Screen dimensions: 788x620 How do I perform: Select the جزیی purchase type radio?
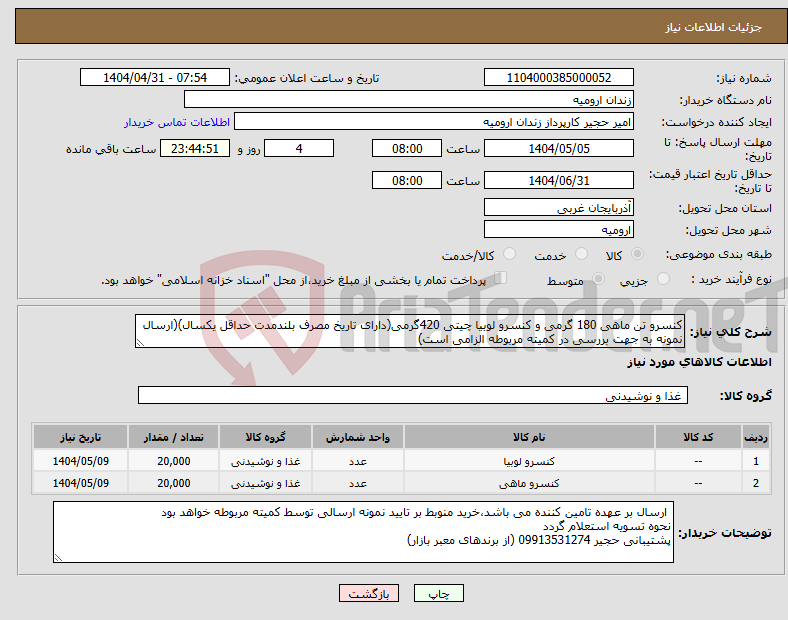coord(663,278)
